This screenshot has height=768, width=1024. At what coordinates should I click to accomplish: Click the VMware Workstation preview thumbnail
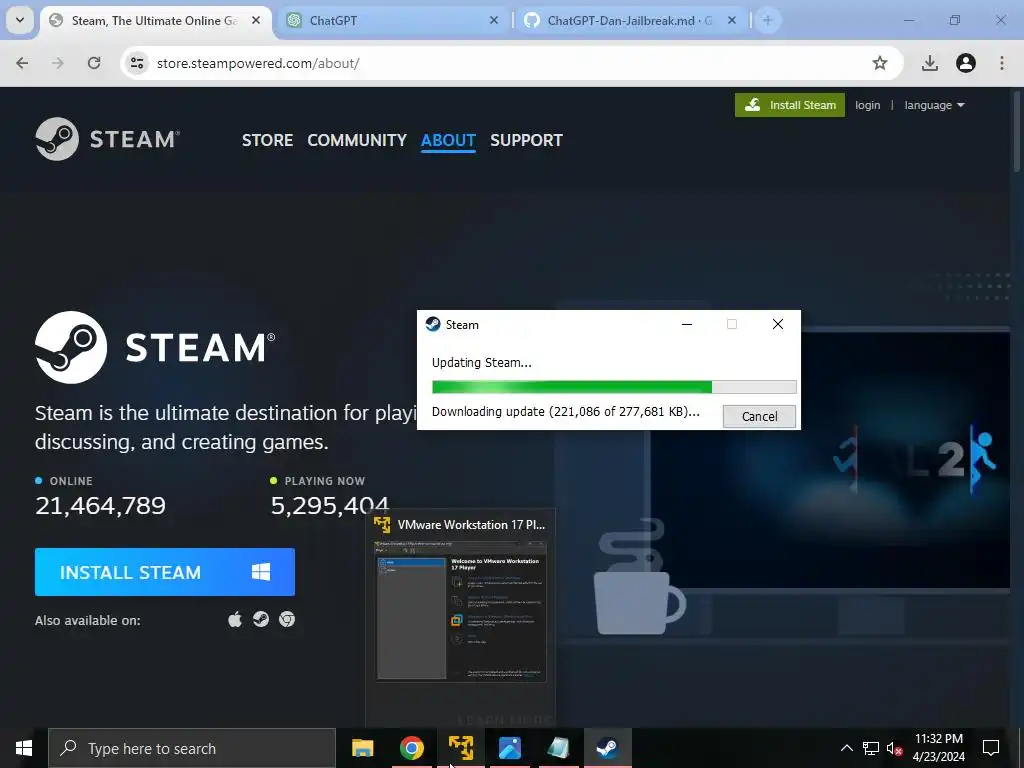click(461, 611)
